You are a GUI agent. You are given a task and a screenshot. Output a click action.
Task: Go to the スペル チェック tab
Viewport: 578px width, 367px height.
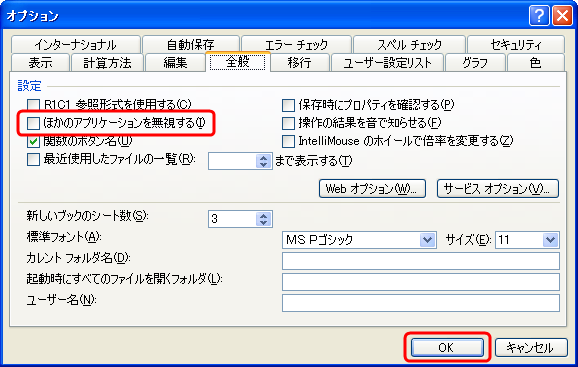tap(409, 45)
